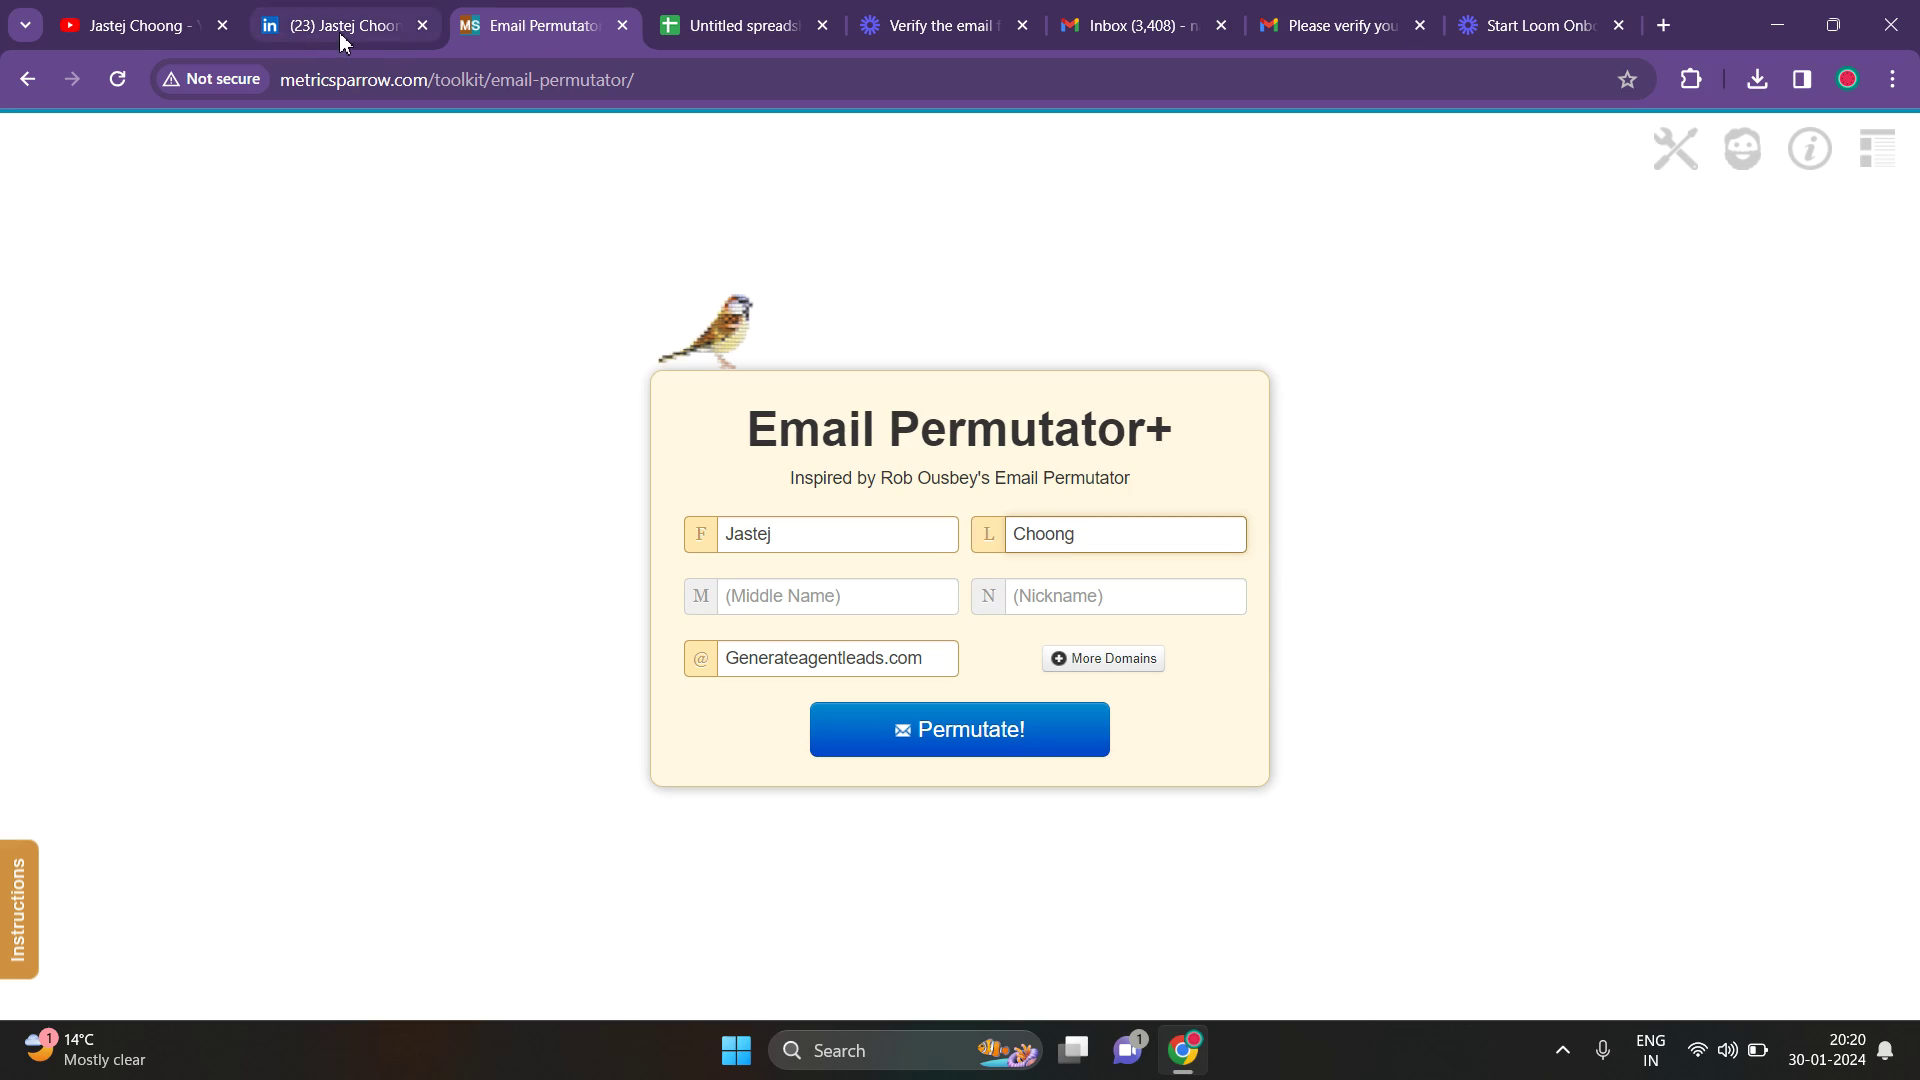Viewport: 1920px width, 1080px height.
Task: Expand the tab search dropdown arrow
Action: click(26, 25)
